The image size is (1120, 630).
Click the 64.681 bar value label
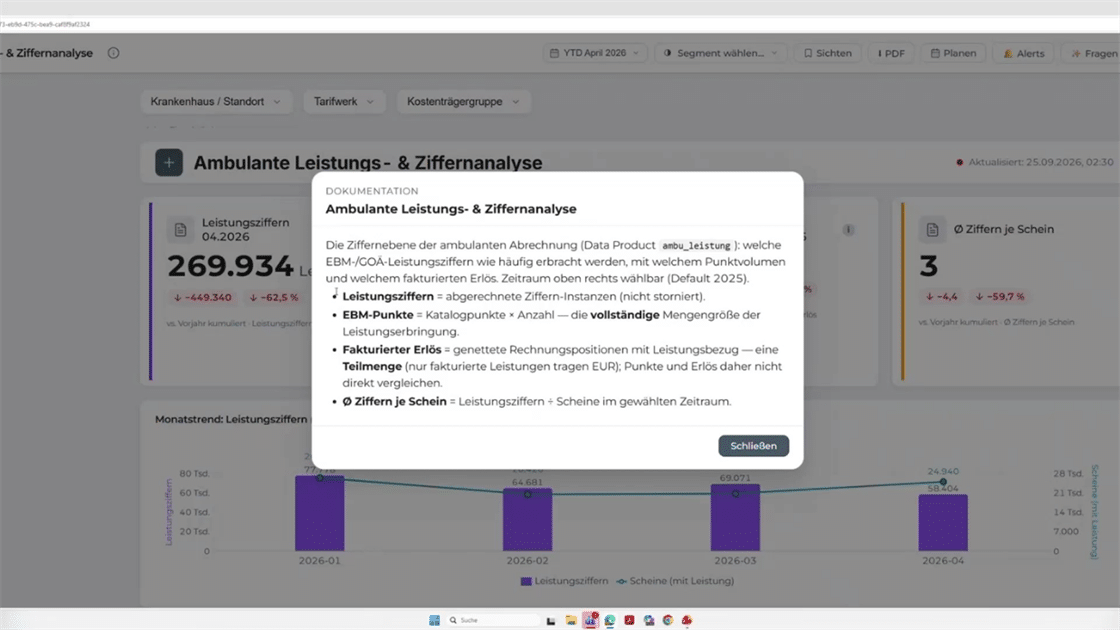[x=527, y=482]
